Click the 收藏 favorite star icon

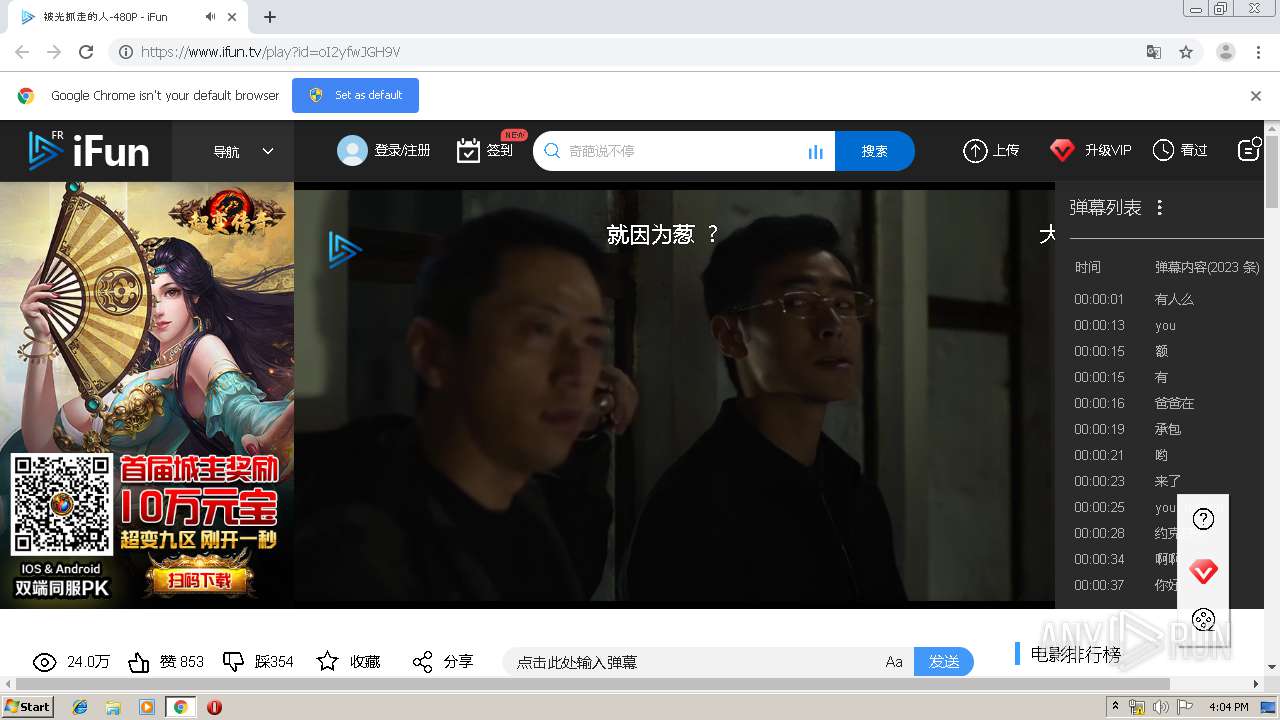[x=327, y=661]
